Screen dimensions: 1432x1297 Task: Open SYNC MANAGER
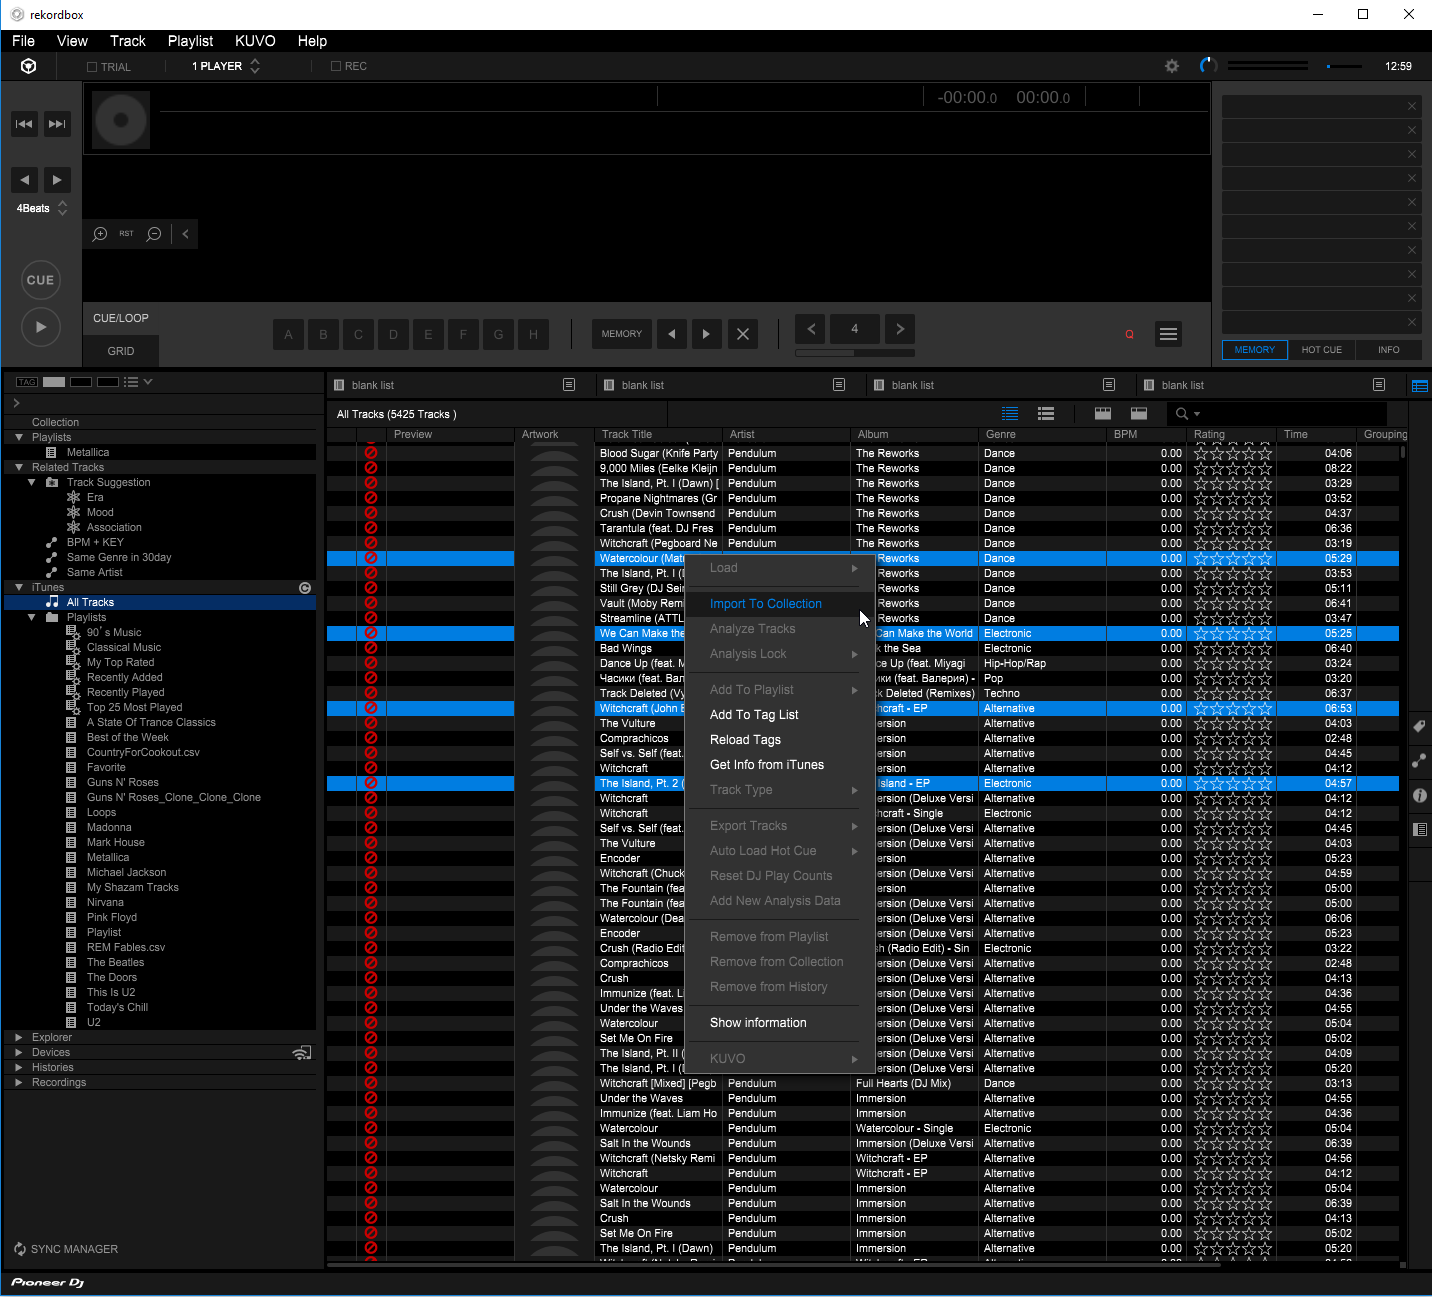[x=66, y=1249]
